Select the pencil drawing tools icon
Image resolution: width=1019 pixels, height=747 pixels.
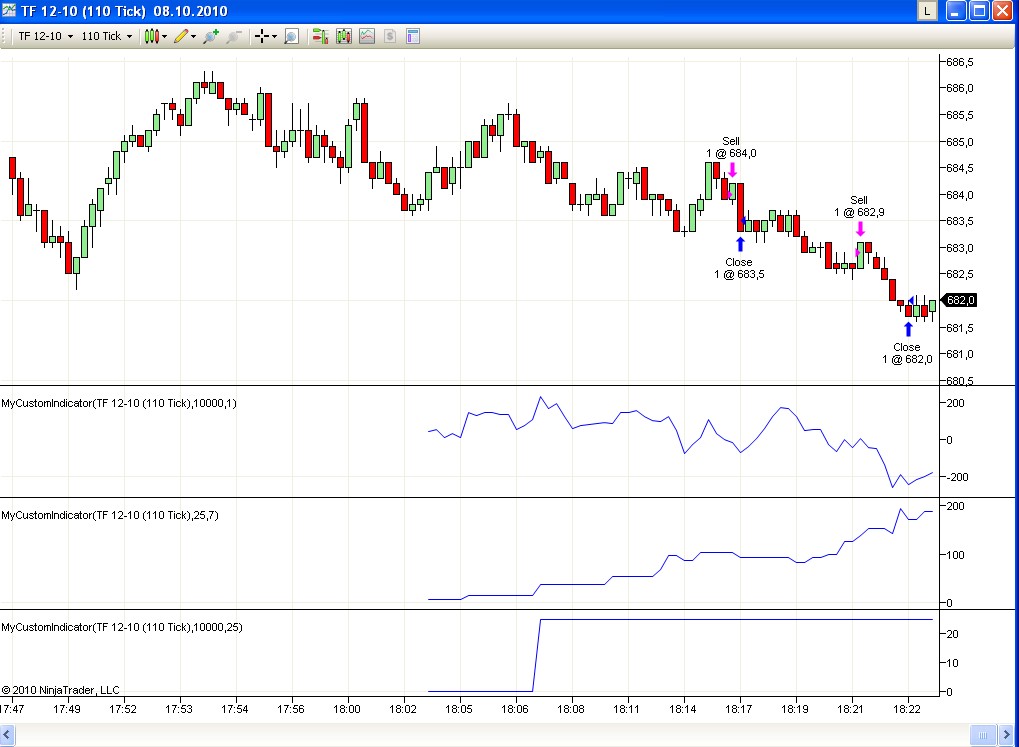click(x=182, y=36)
